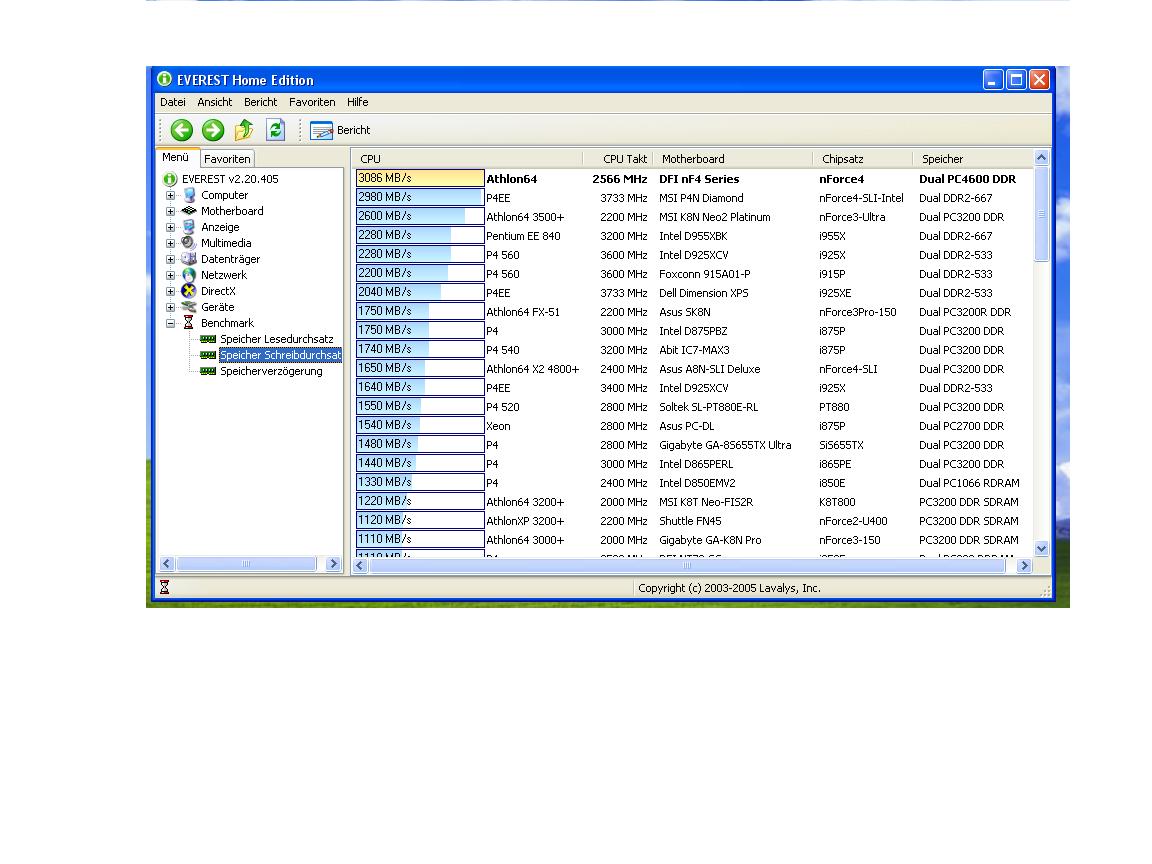Screen dimensions: 1152x864
Task: Expand the DirectX tree node
Action: coord(170,292)
